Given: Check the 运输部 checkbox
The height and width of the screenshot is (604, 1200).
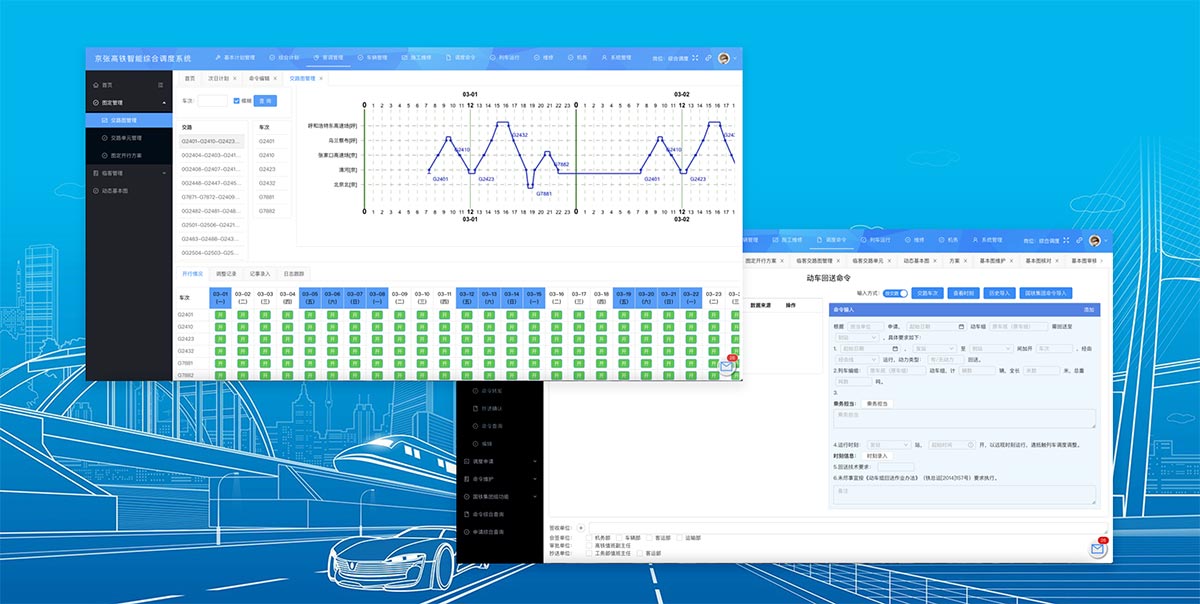Looking at the screenshot, I should click(x=678, y=537).
